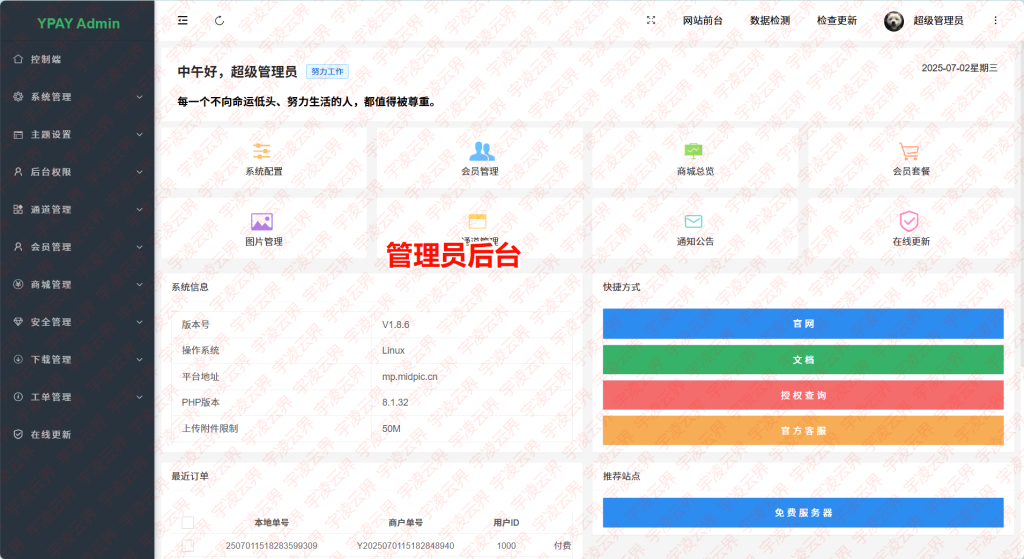Viewport: 1024px width, 559px height.
Task: Open the 超级管理员 user menu
Action: [x=938, y=20]
